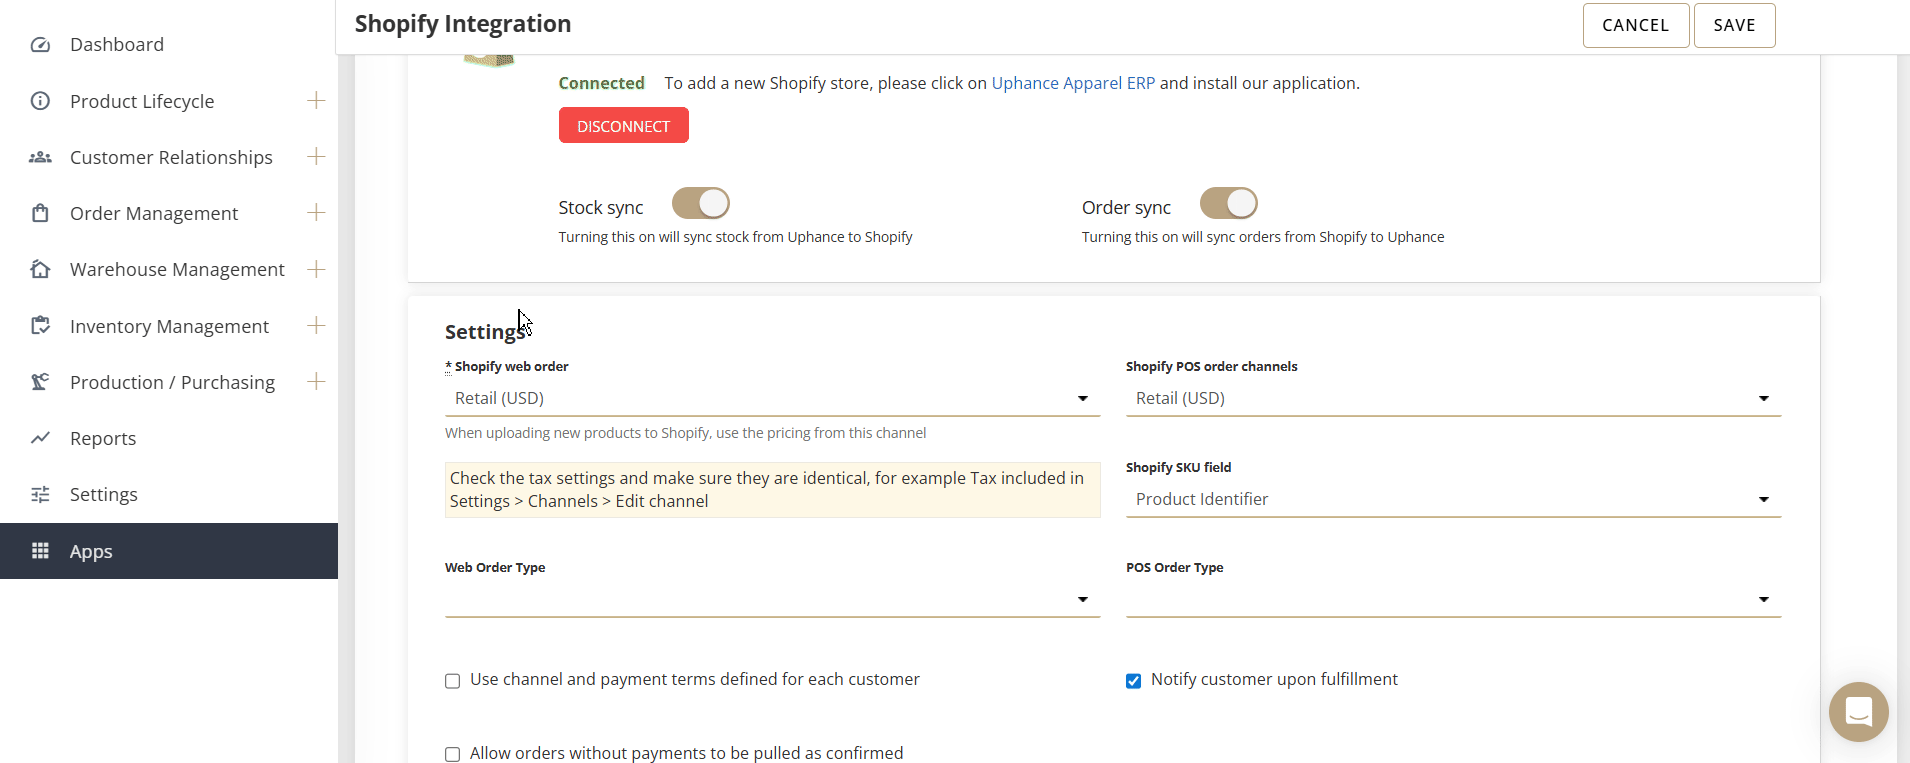
Task: Click the Order Management bag icon
Action: [x=40, y=213]
